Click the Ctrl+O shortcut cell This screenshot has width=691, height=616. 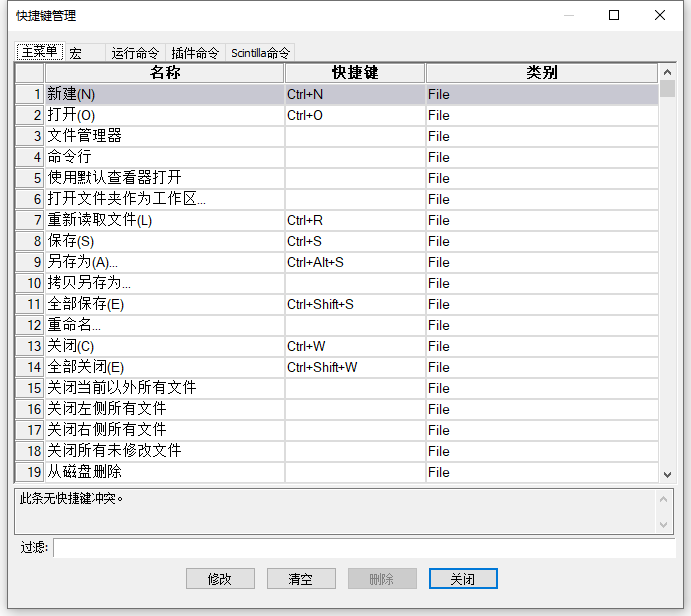pyautogui.click(x=355, y=115)
